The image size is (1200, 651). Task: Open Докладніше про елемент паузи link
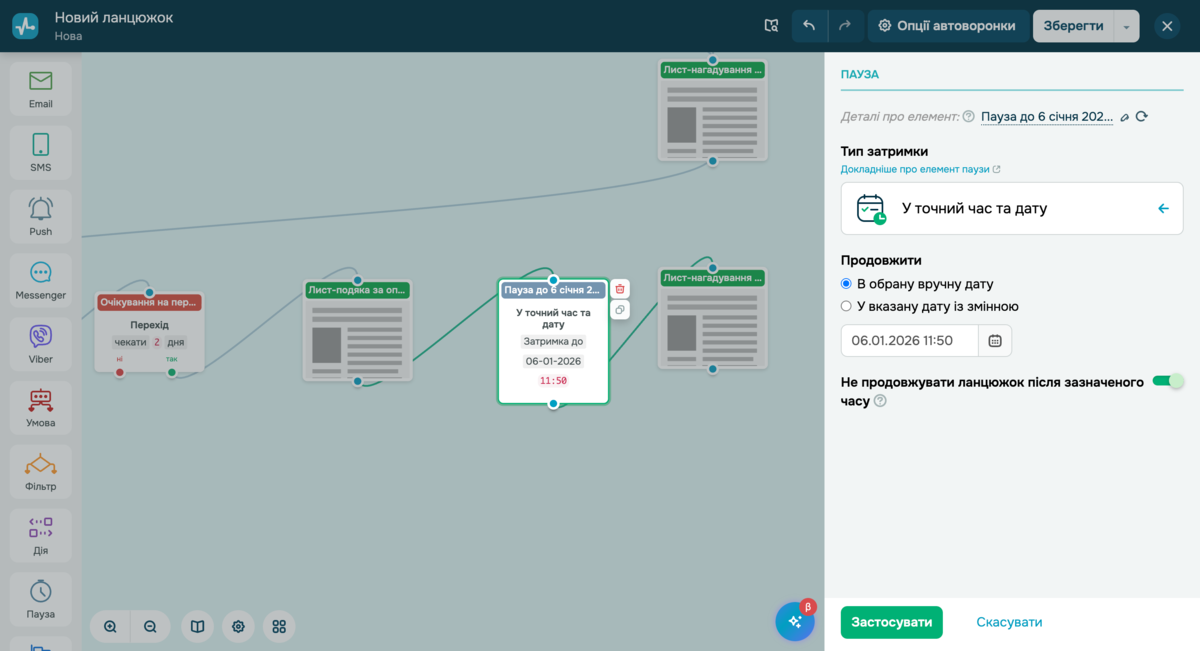(920, 169)
